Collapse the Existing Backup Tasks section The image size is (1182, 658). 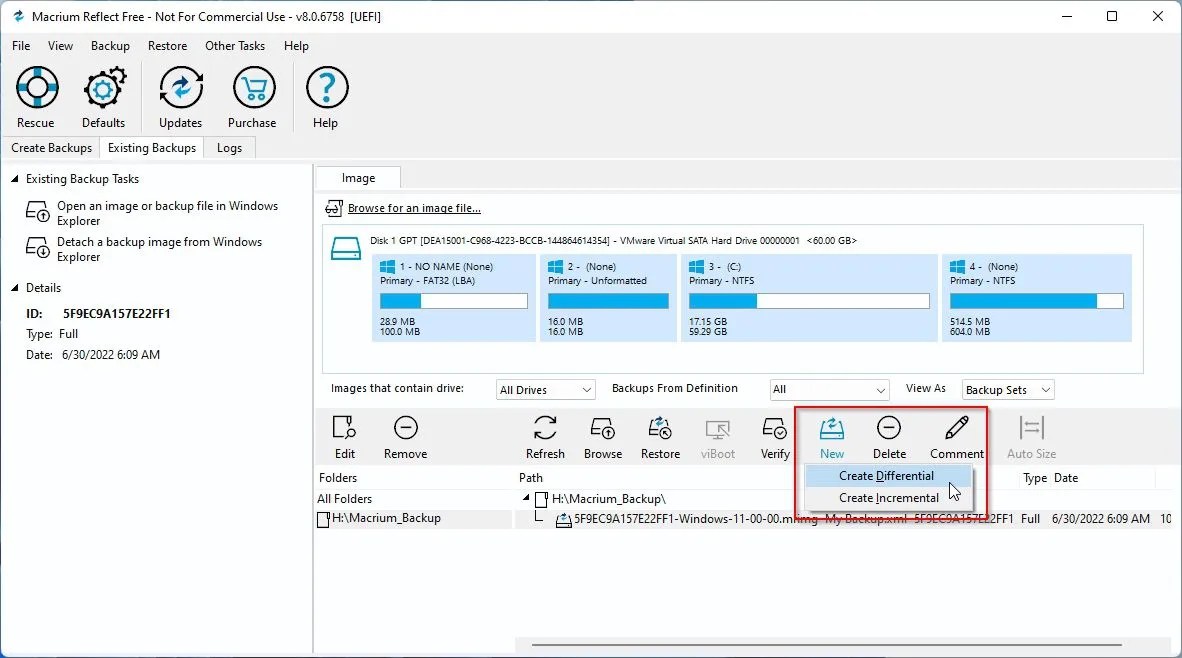(12, 178)
